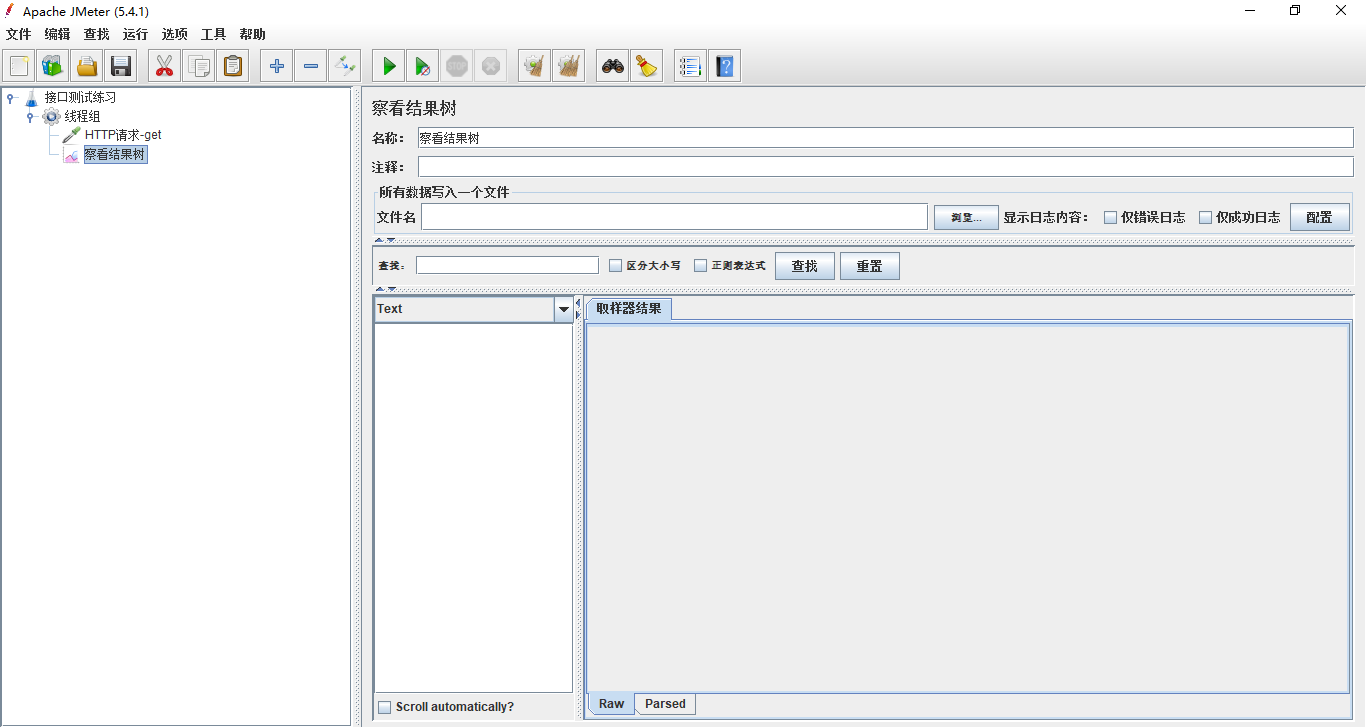The width and height of the screenshot is (1366, 727).
Task: Click the New test plan icon
Action: tap(19, 66)
